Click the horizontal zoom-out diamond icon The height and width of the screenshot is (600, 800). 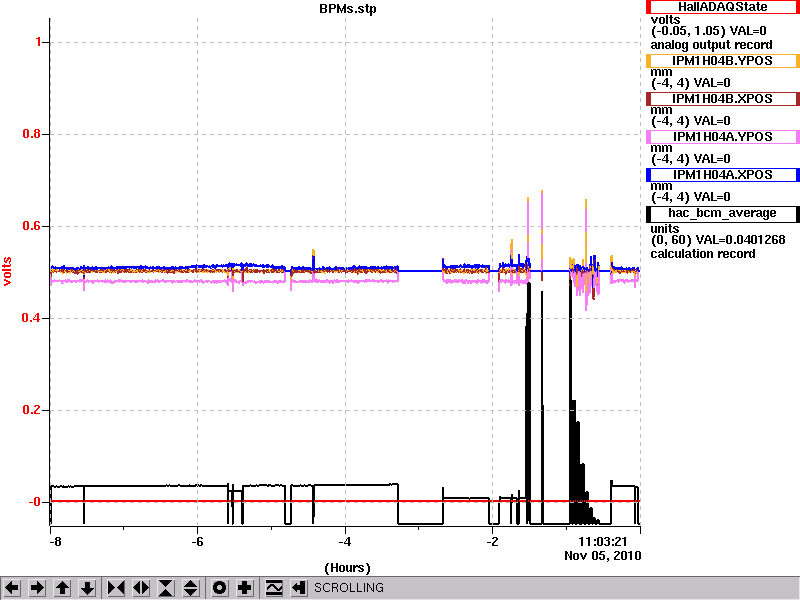[x=141, y=588]
